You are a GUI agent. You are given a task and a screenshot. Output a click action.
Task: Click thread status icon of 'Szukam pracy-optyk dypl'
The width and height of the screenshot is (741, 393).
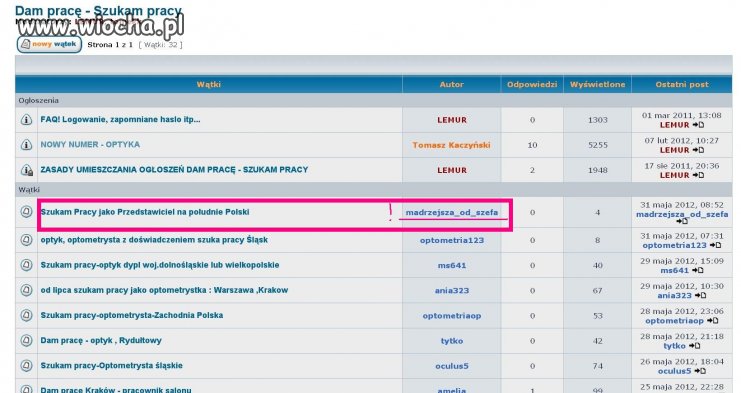[26, 265]
